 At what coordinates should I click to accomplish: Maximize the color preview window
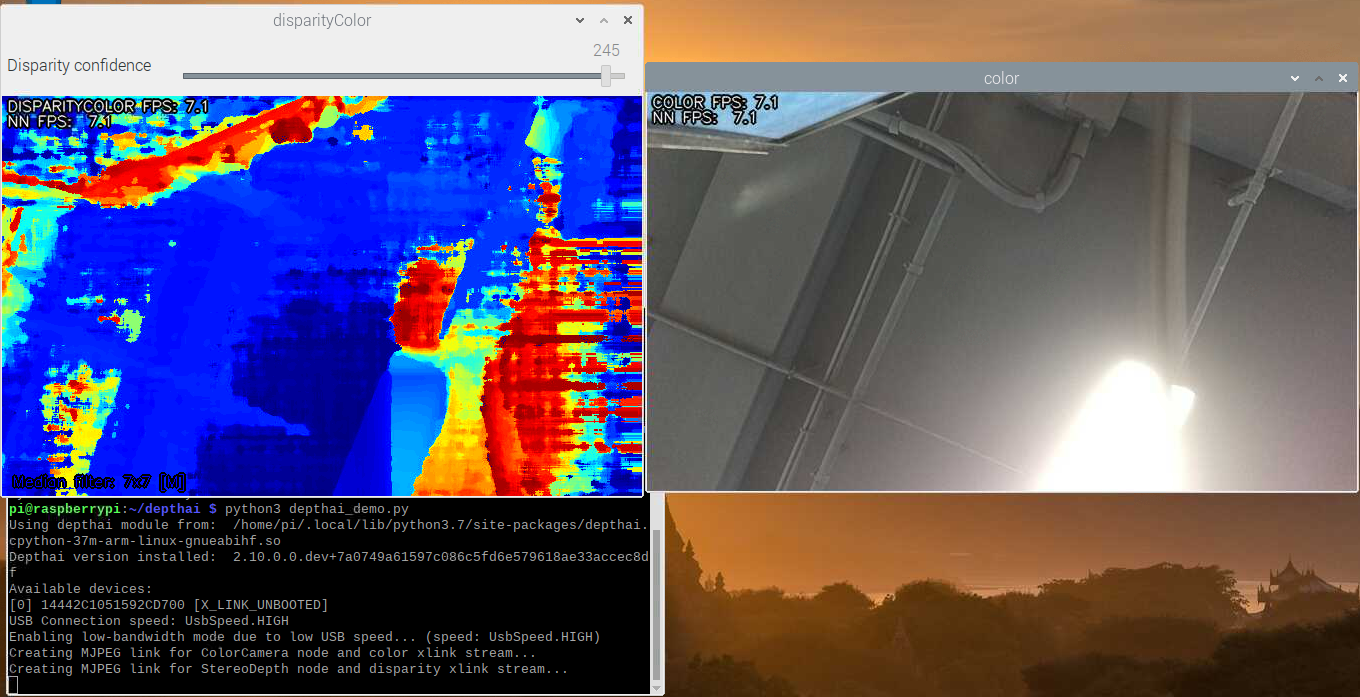pos(1319,78)
